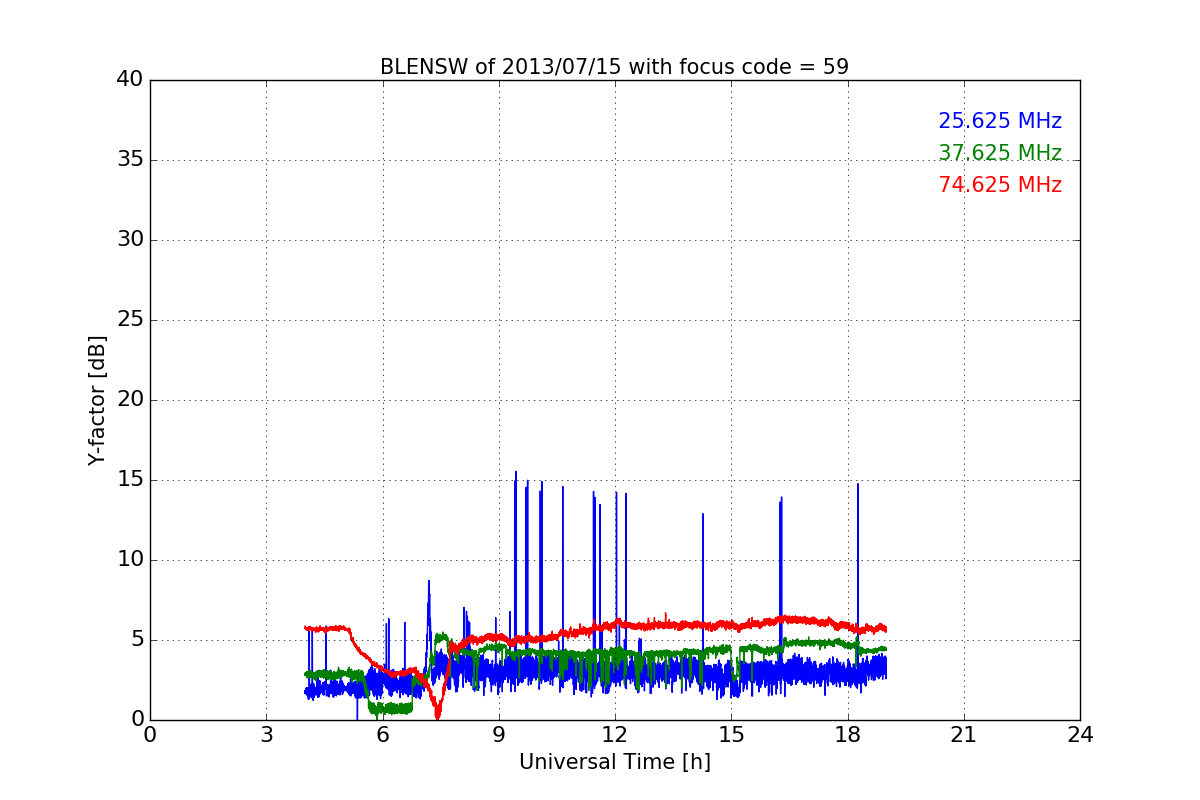Viewport: 1200px width, 800px height.
Task: Click y-axis tick label 20
Action: coord(130,400)
